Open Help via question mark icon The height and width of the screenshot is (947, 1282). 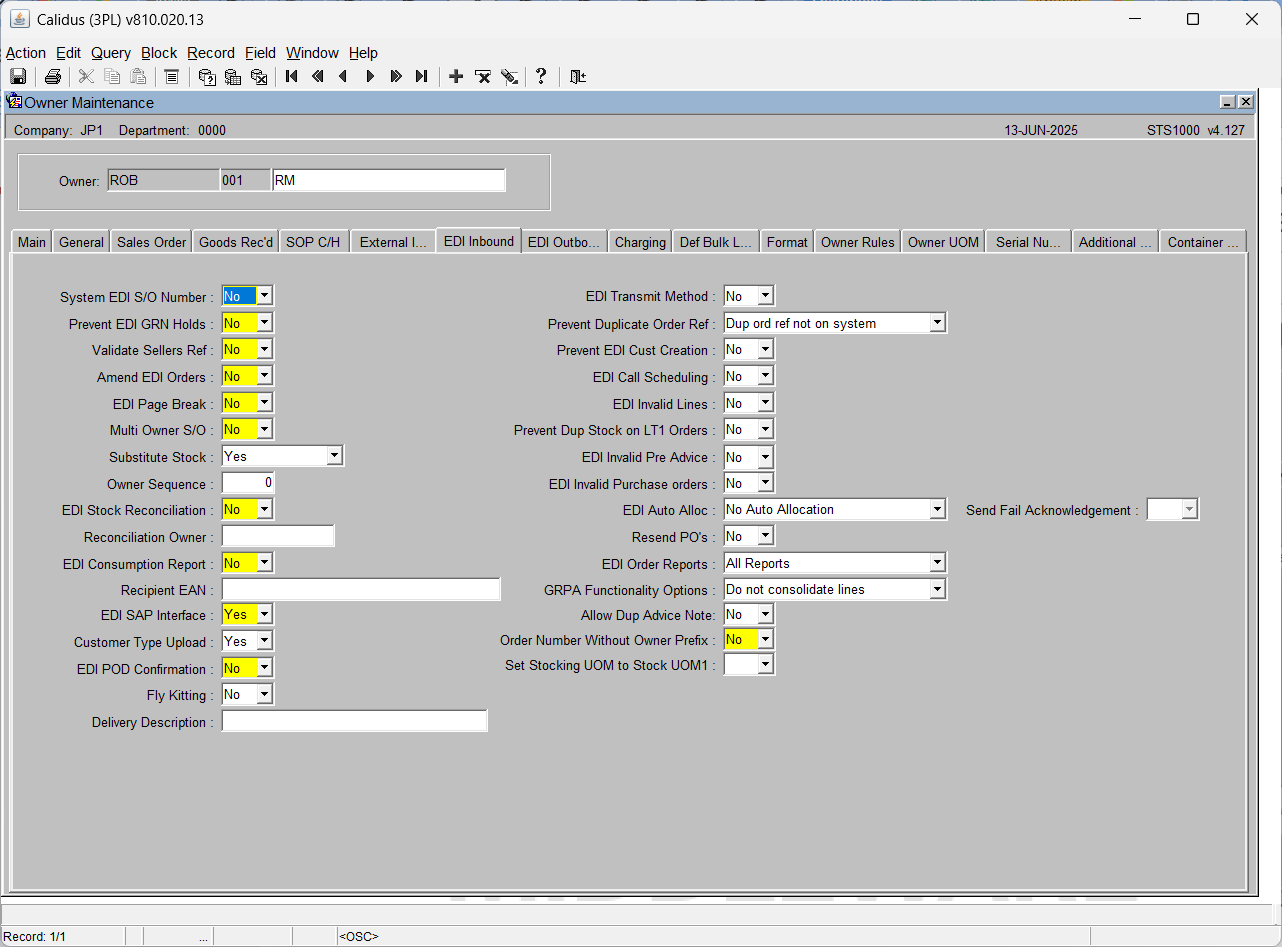(541, 76)
